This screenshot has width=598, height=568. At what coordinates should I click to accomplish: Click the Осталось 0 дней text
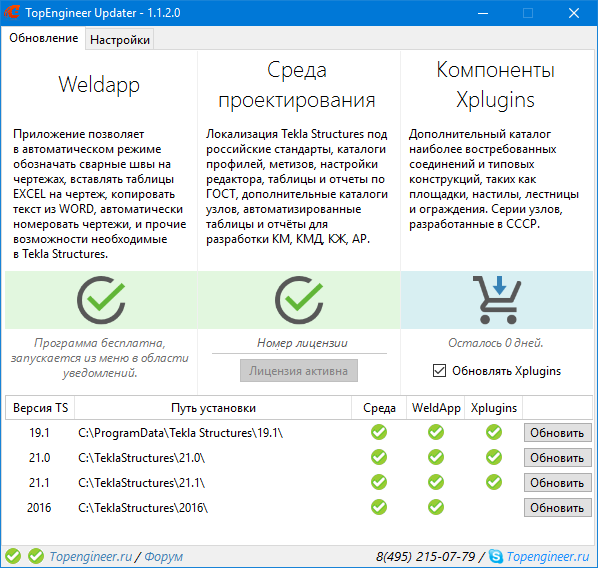click(495, 343)
